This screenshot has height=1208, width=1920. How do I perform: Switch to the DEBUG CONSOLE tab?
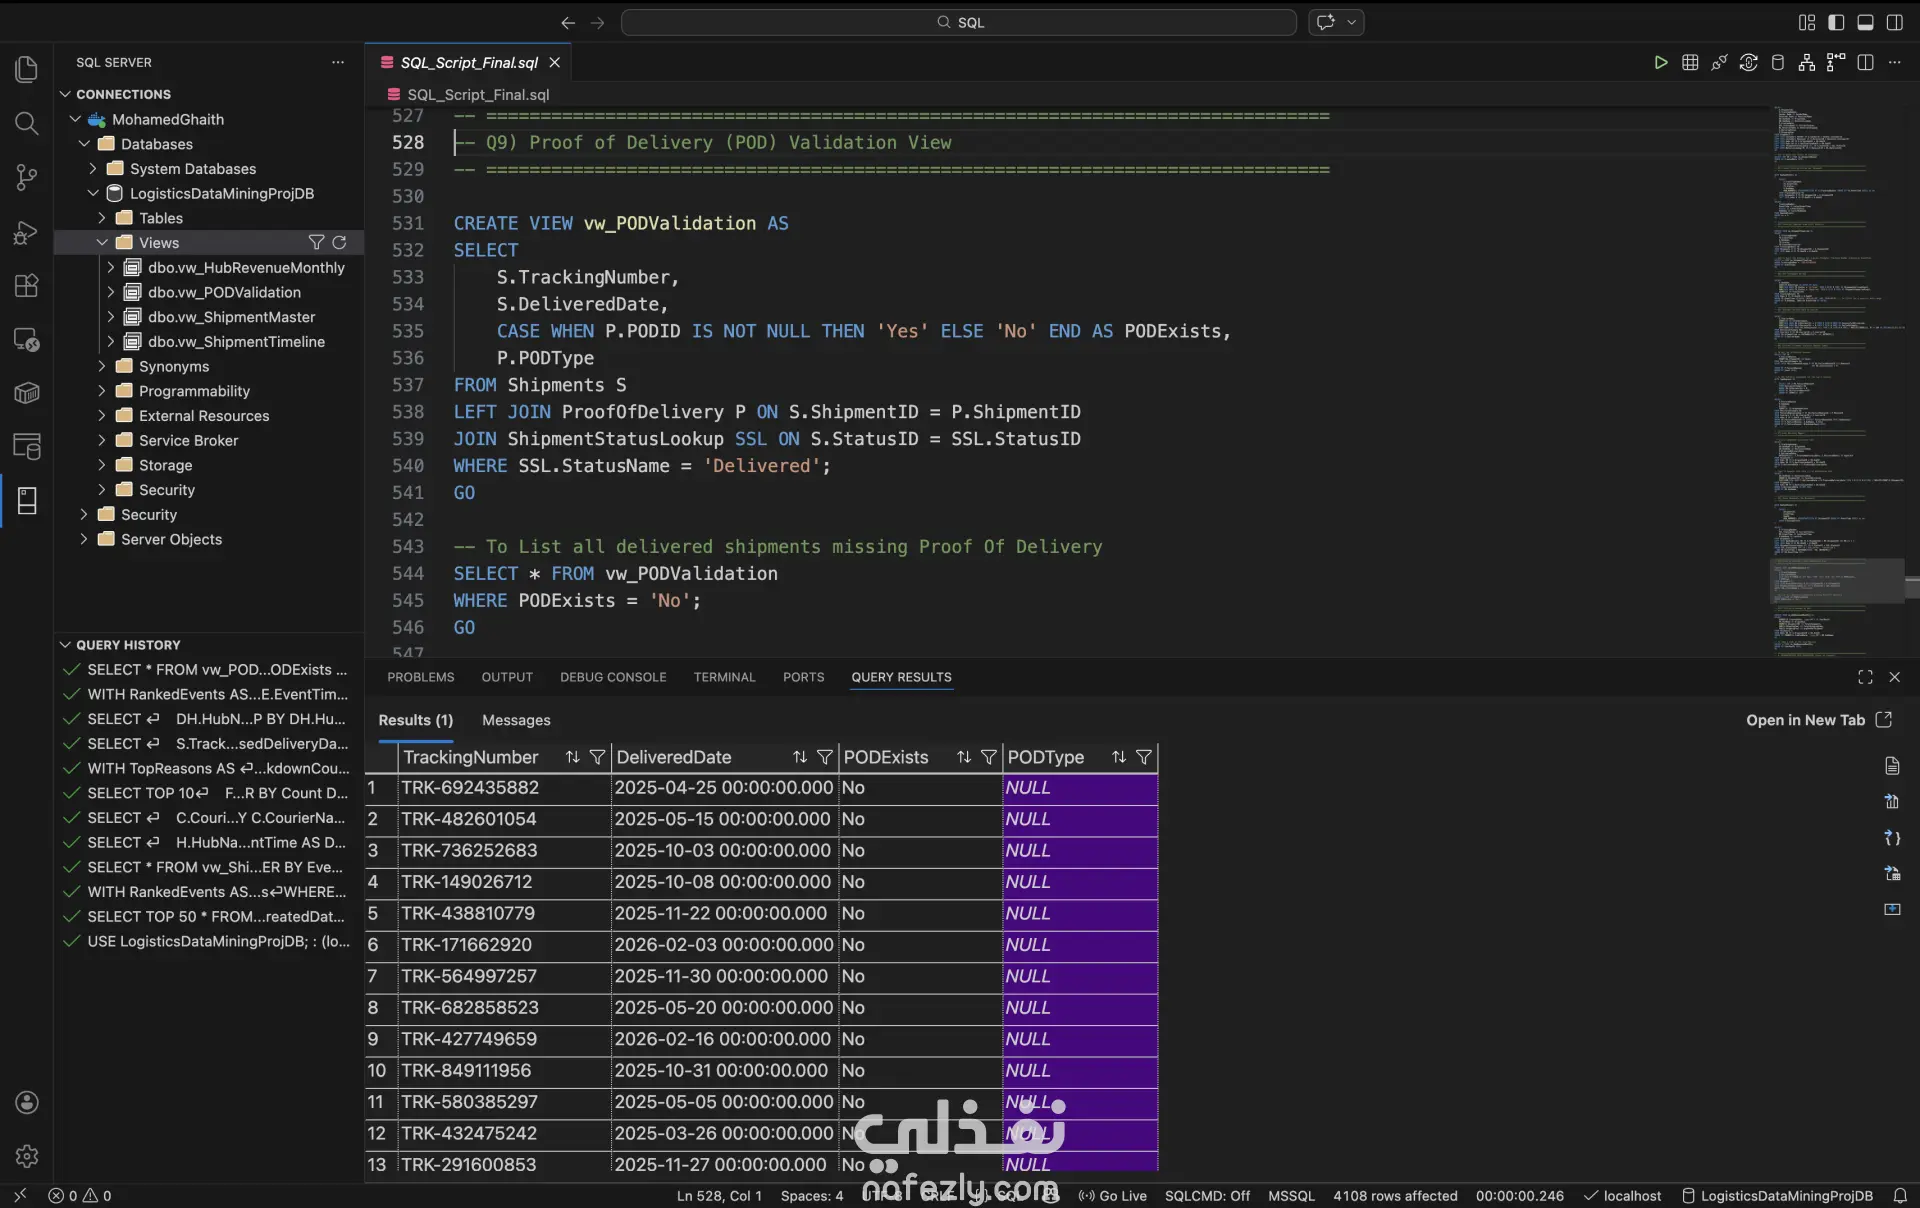[x=613, y=677]
